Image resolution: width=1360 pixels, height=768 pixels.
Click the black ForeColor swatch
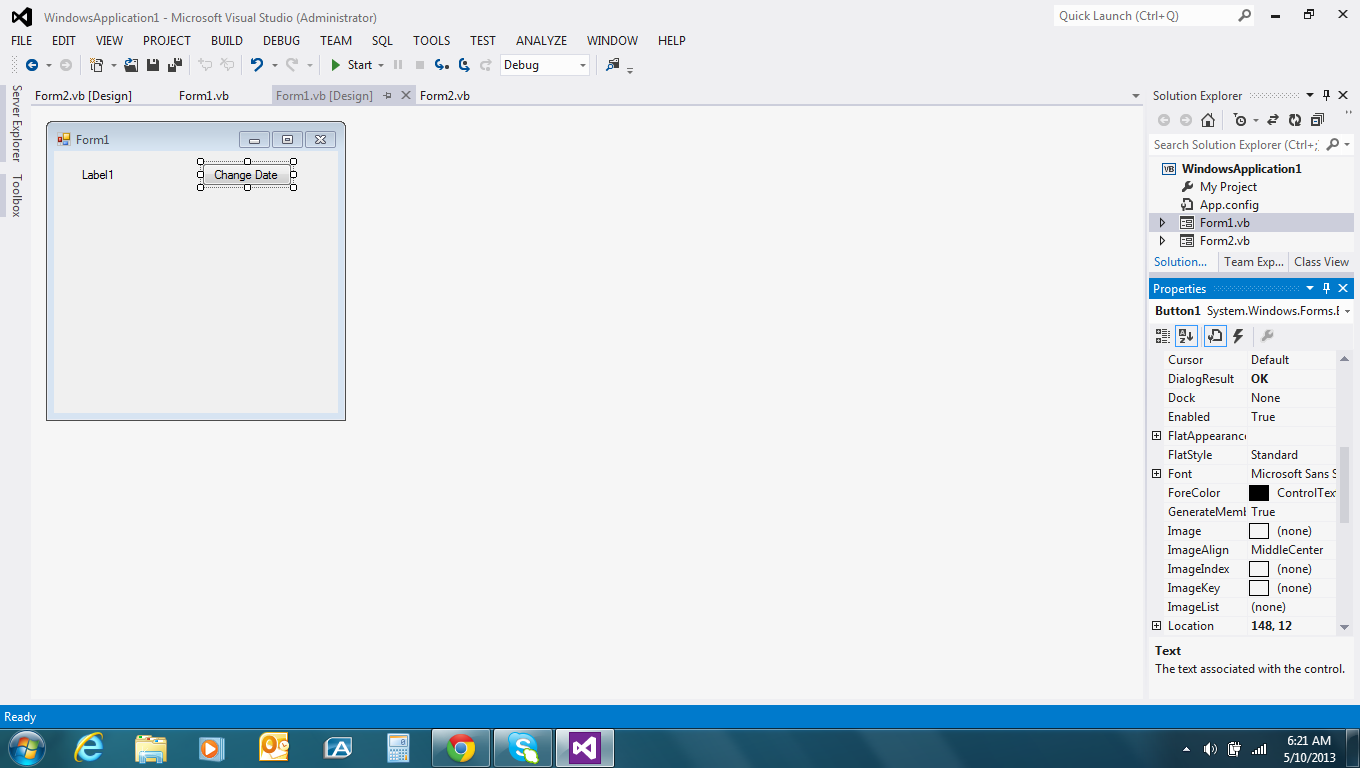pos(1259,493)
